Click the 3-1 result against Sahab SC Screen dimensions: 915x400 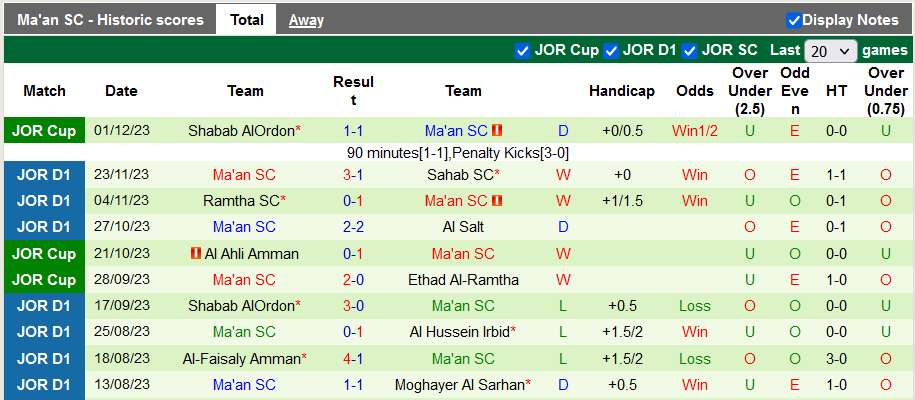(x=353, y=175)
